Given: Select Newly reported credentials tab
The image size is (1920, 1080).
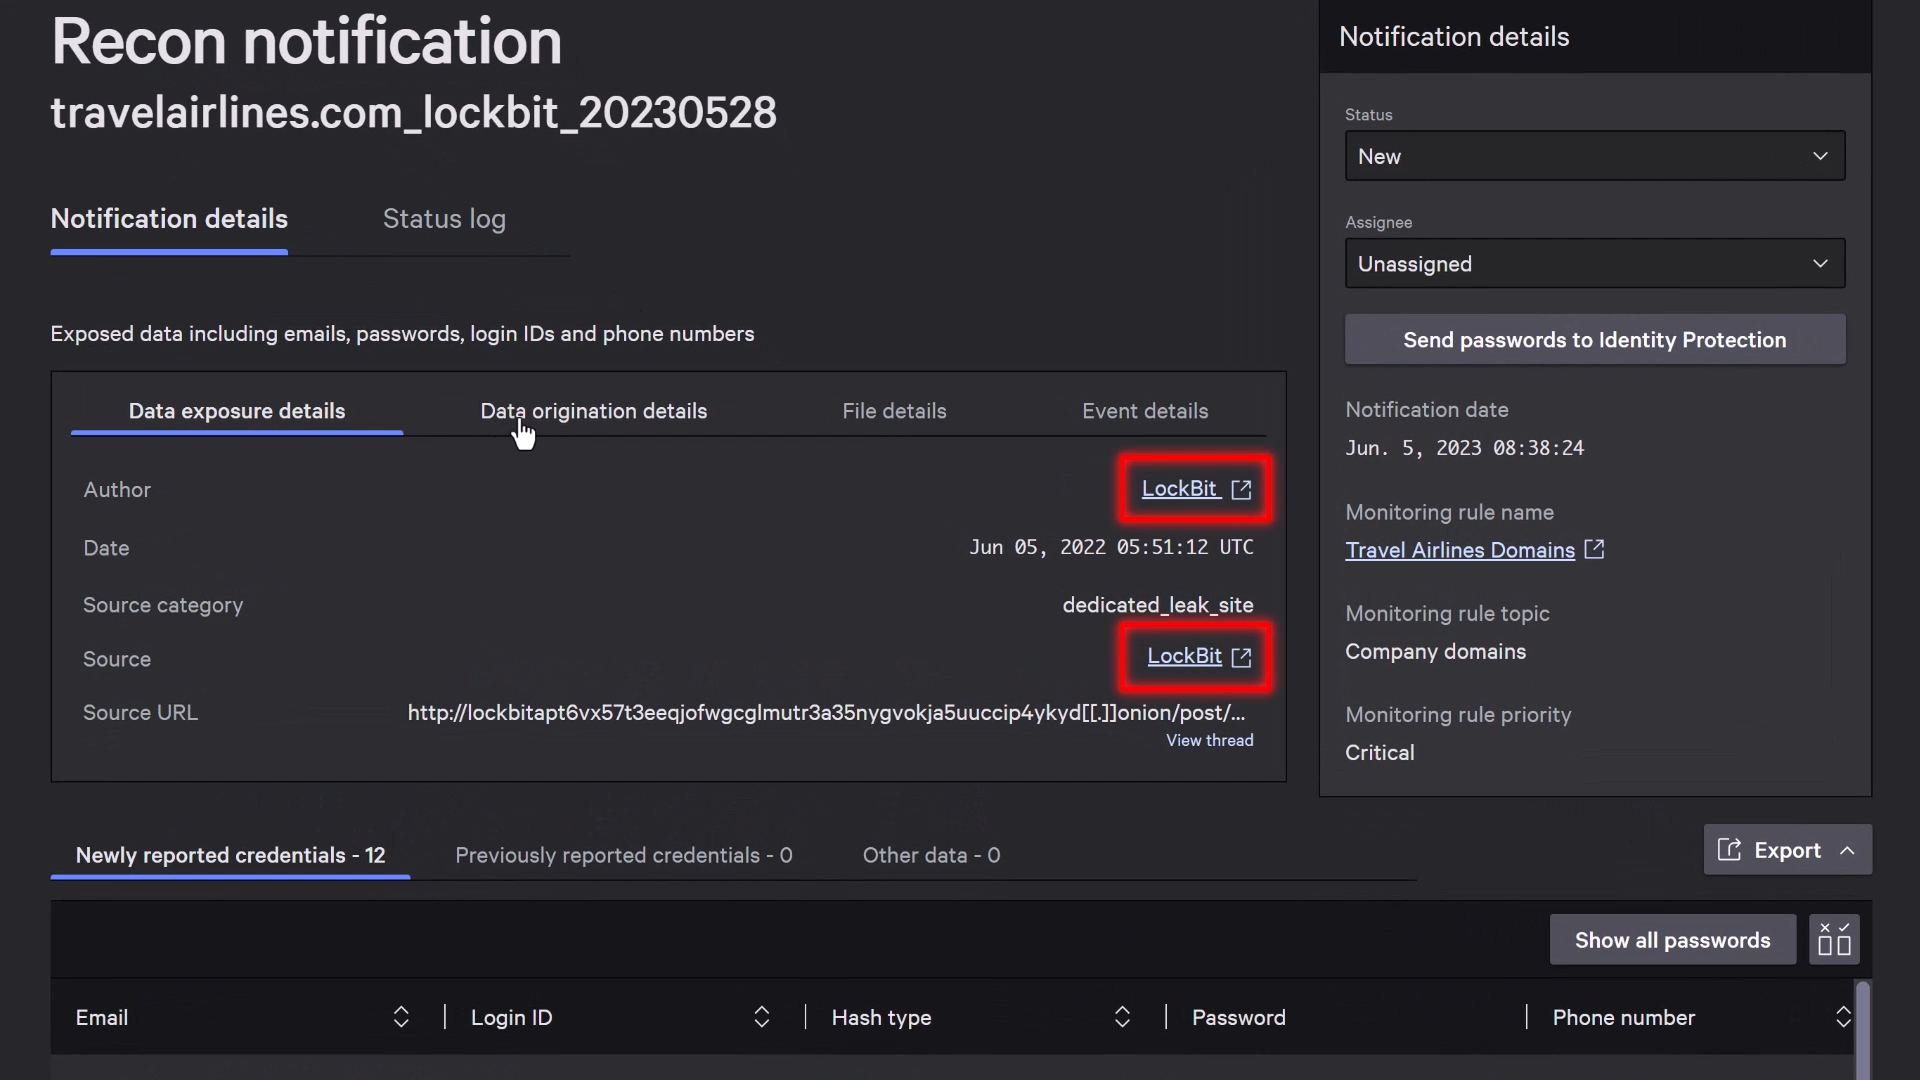Looking at the screenshot, I should (x=230, y=855).
